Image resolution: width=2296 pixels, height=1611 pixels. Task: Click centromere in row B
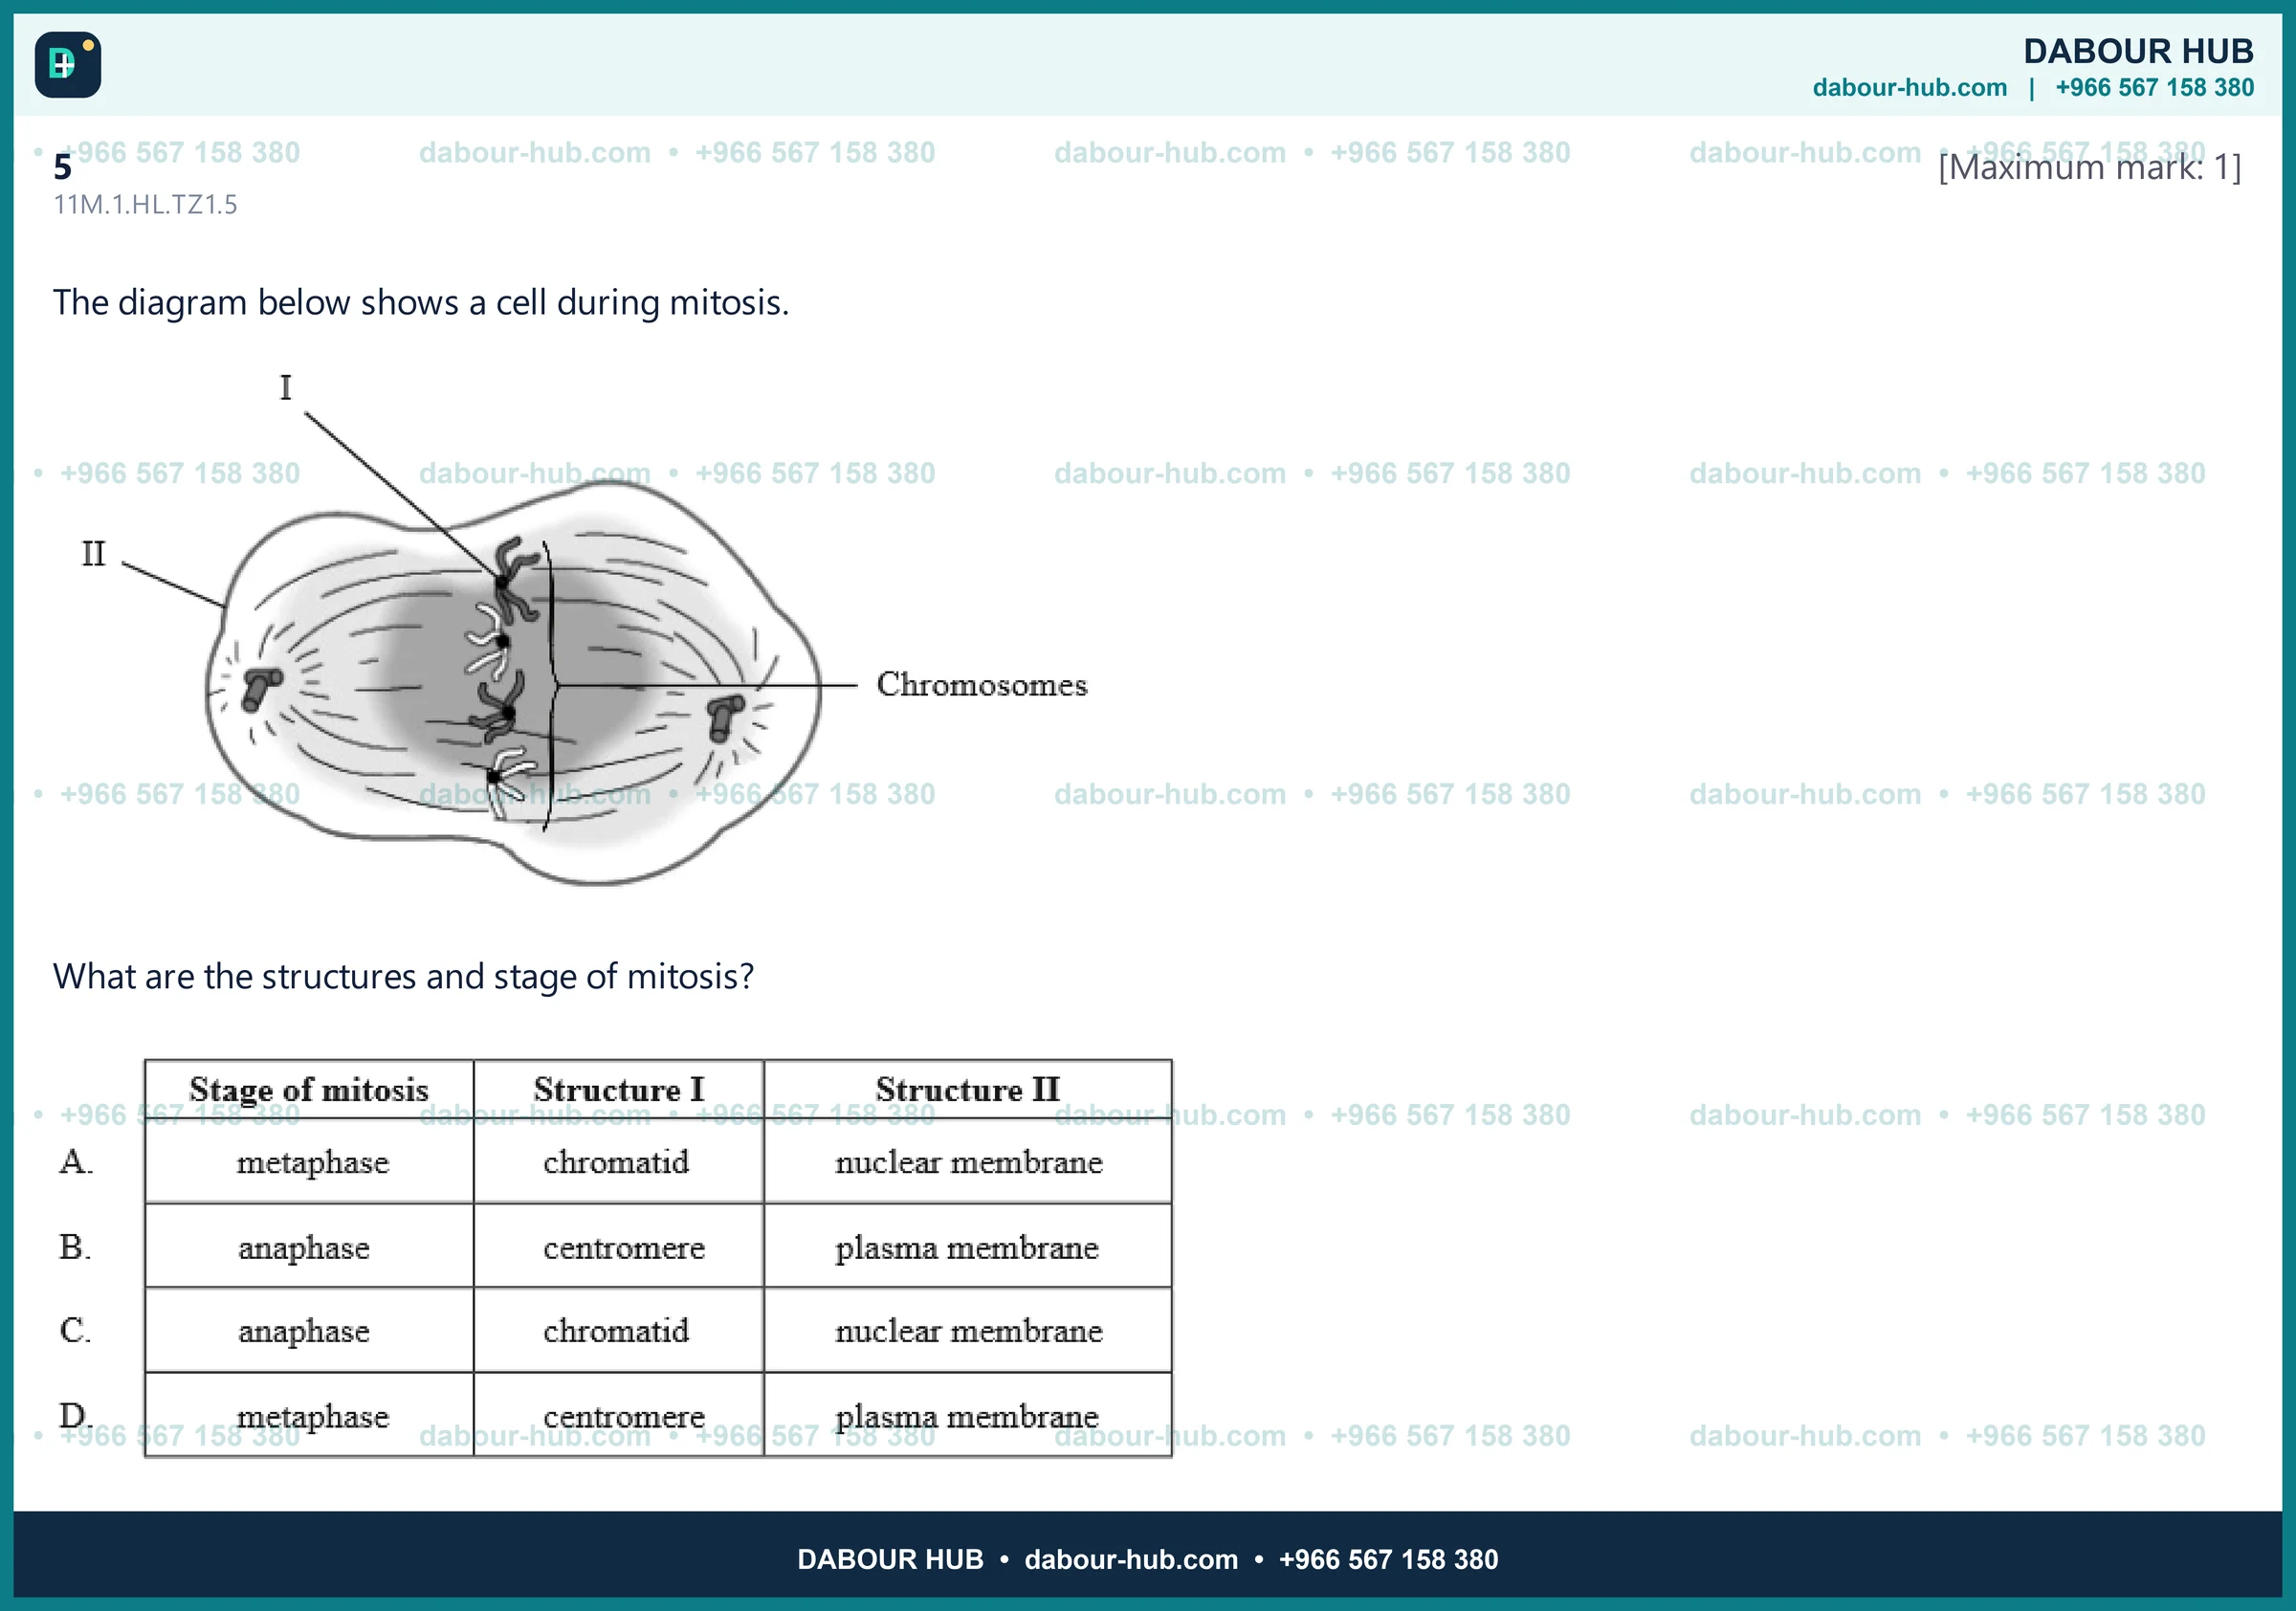pos(624,1248)
